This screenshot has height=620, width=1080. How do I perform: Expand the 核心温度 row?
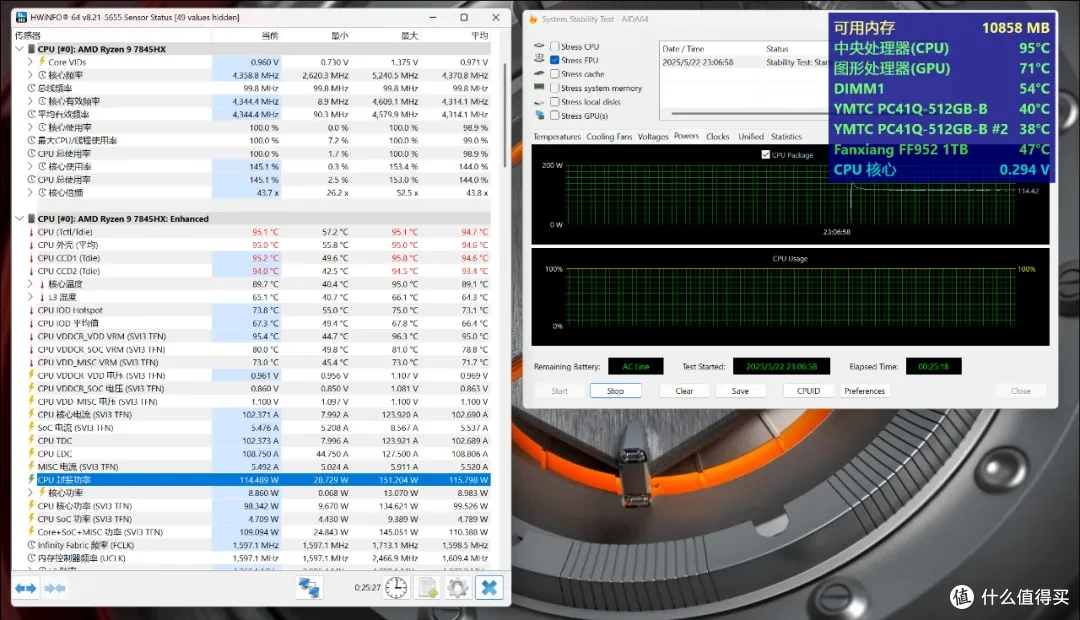click(x=30, y=285)
